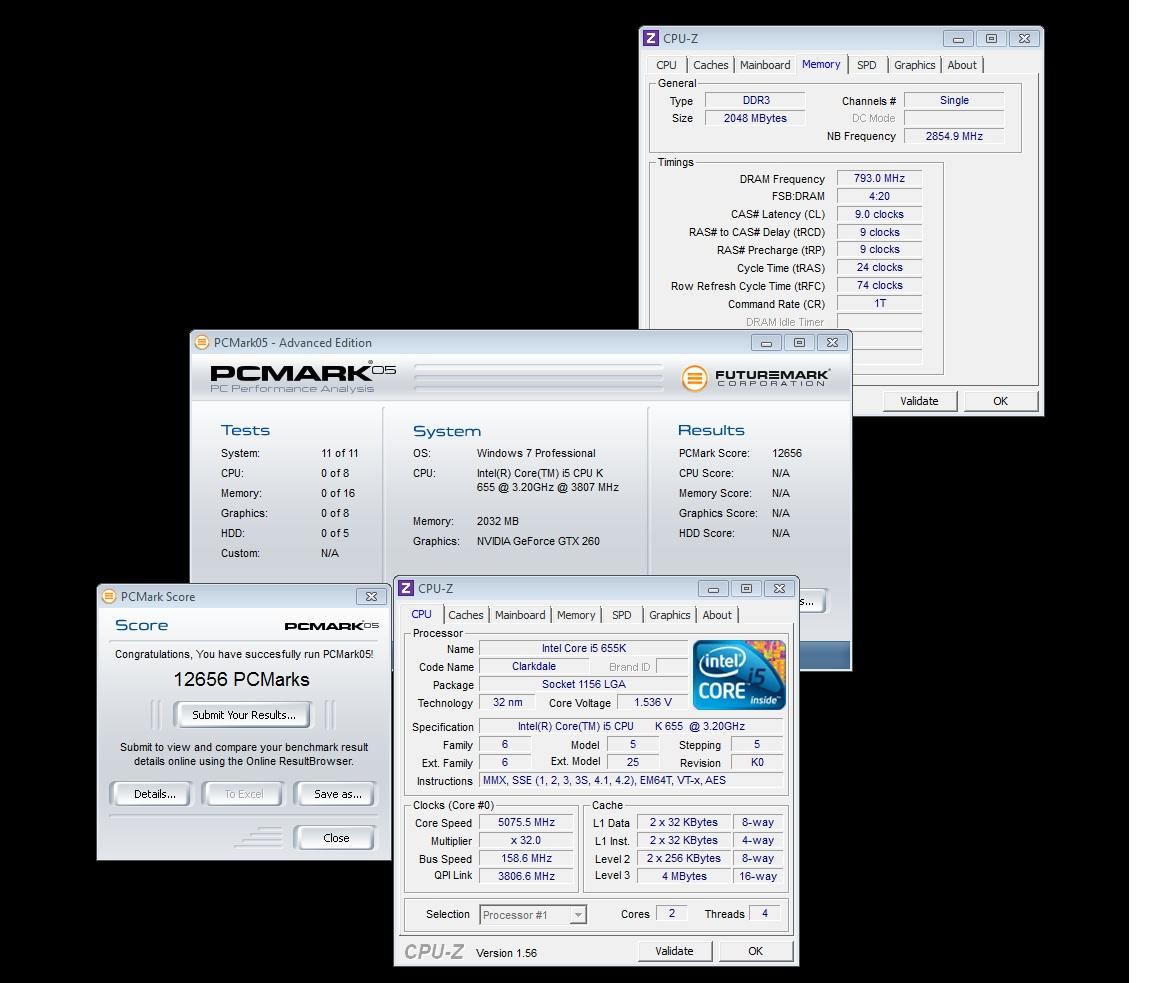The height and width of the screenshot is (983, 1152).
Task: Select the active Memory tab in upper CPU-Z
Action: click(821, 64)
